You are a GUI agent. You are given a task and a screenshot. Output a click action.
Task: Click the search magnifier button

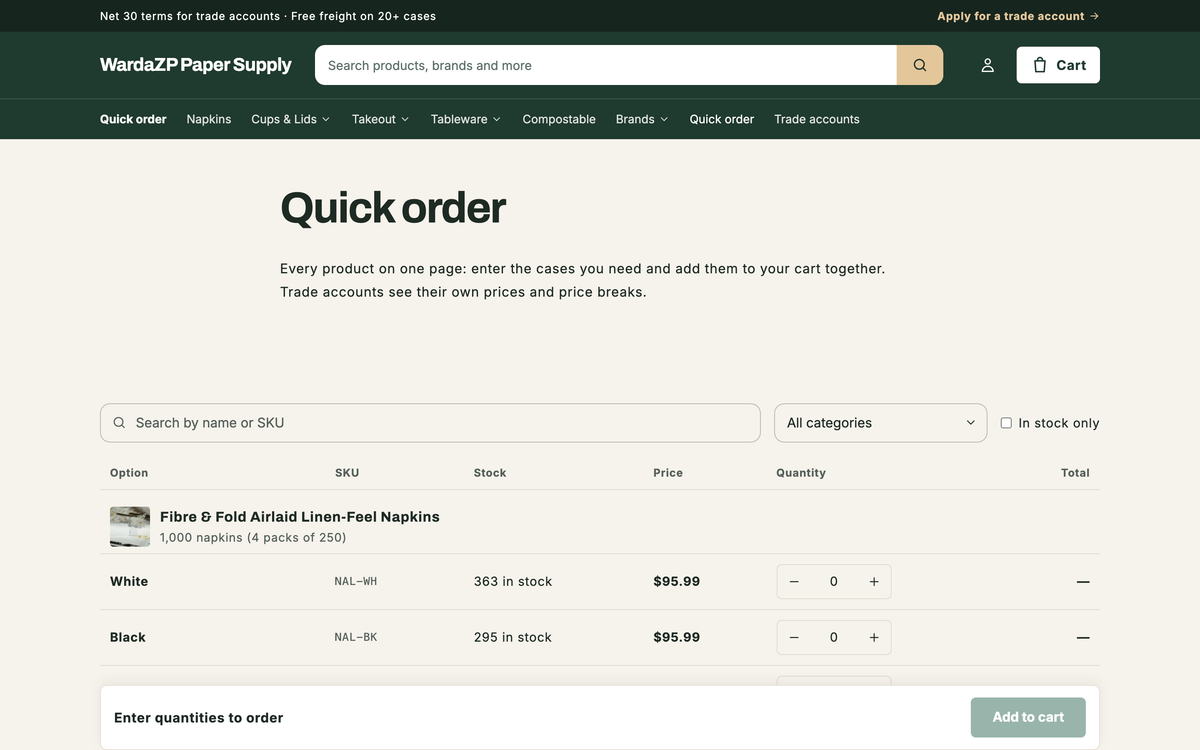[x=920, y=65]
